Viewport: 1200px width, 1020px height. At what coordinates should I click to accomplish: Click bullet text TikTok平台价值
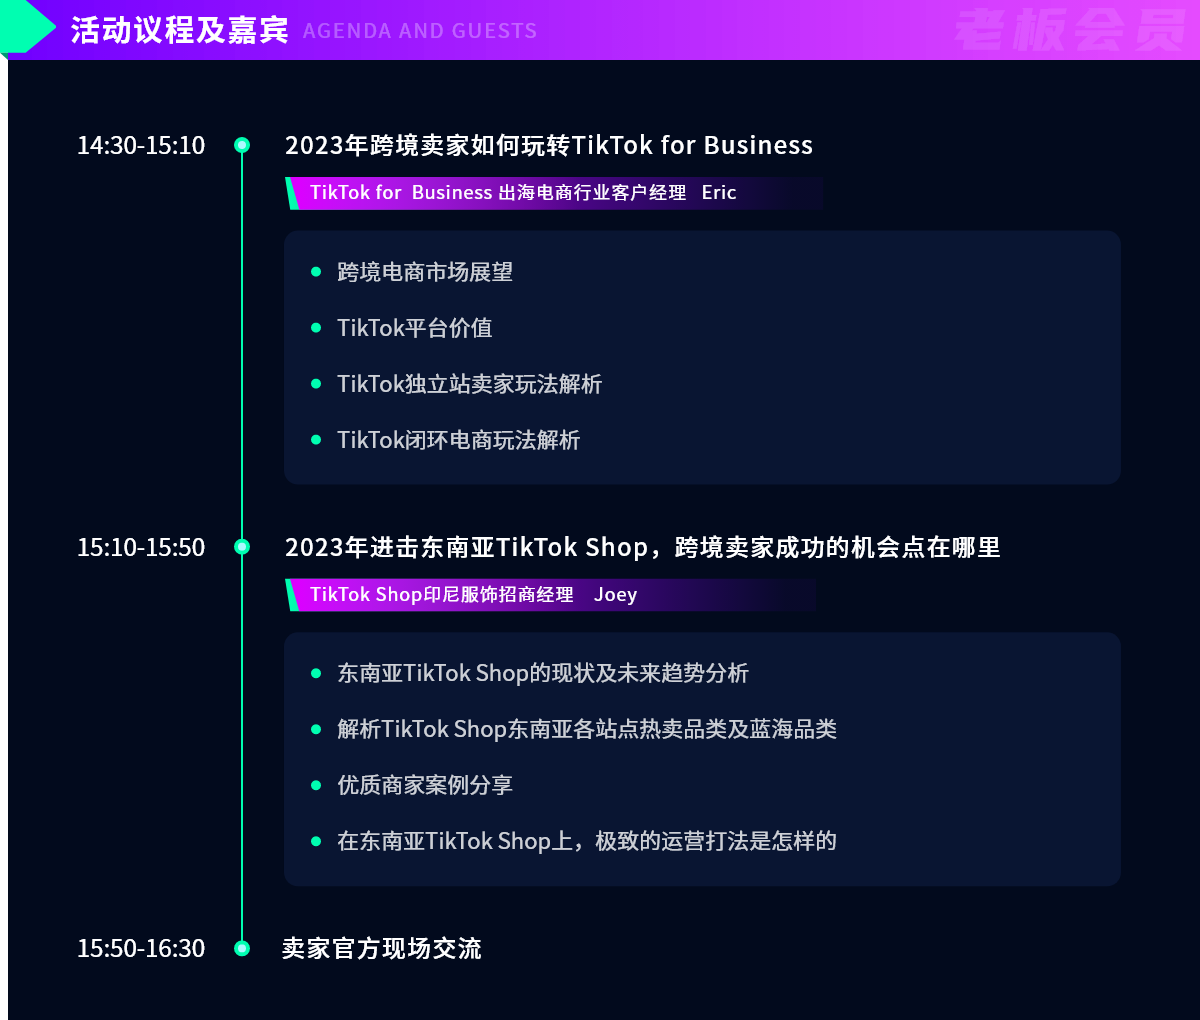415,328
